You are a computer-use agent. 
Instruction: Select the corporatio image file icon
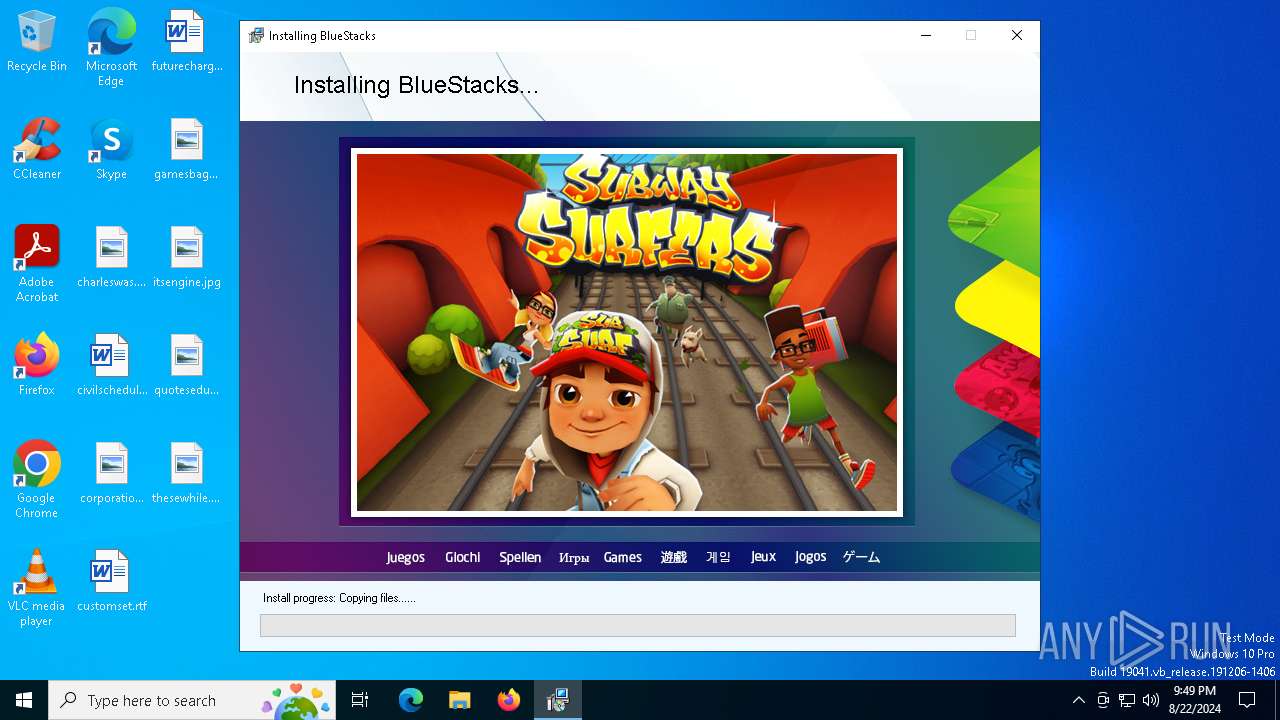[111, 473]
